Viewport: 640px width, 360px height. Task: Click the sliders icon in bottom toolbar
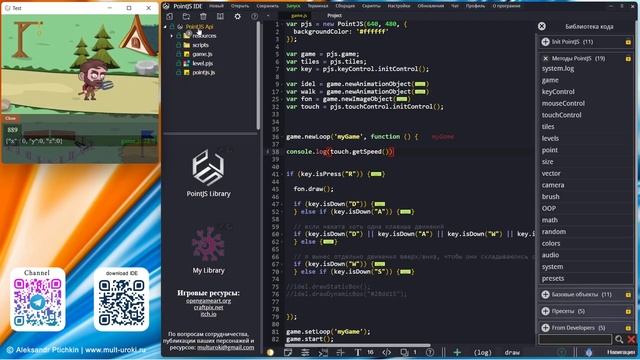(x=305, y=352)
